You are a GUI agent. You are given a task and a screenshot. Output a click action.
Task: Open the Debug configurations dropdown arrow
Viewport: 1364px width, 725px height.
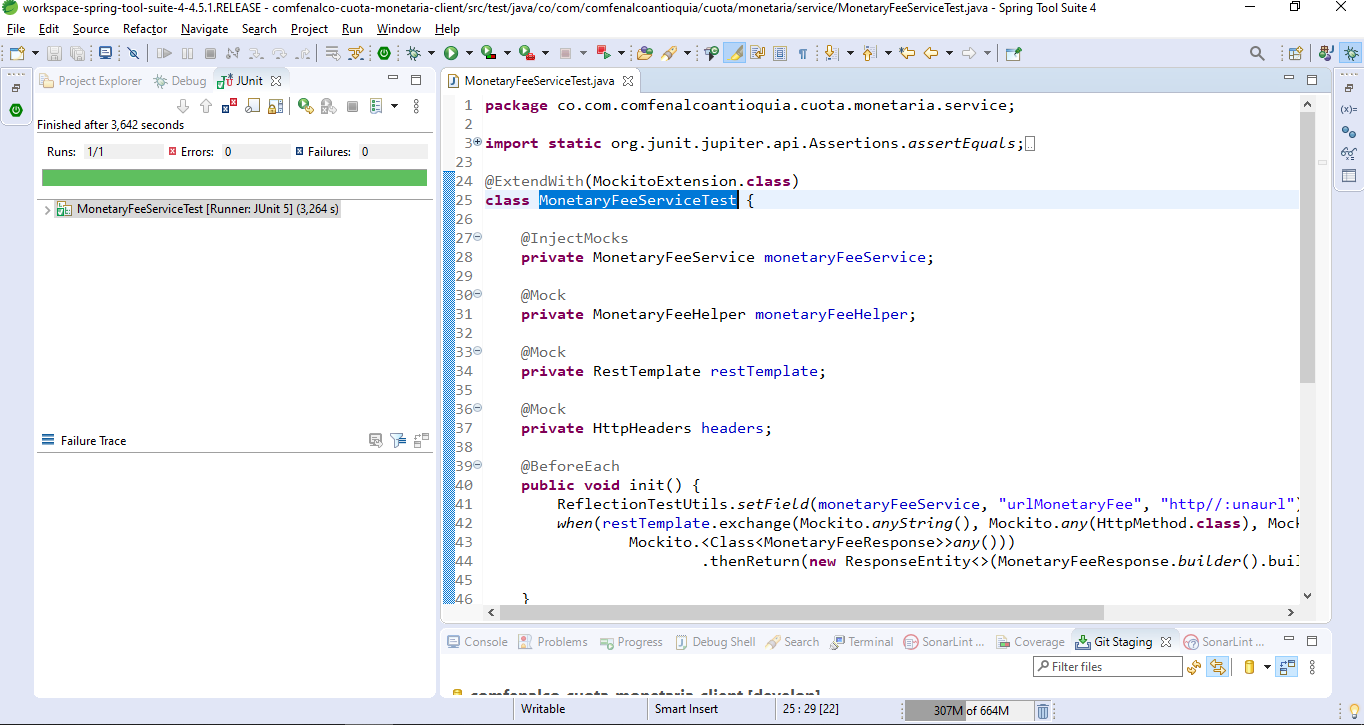coord(431,53)
